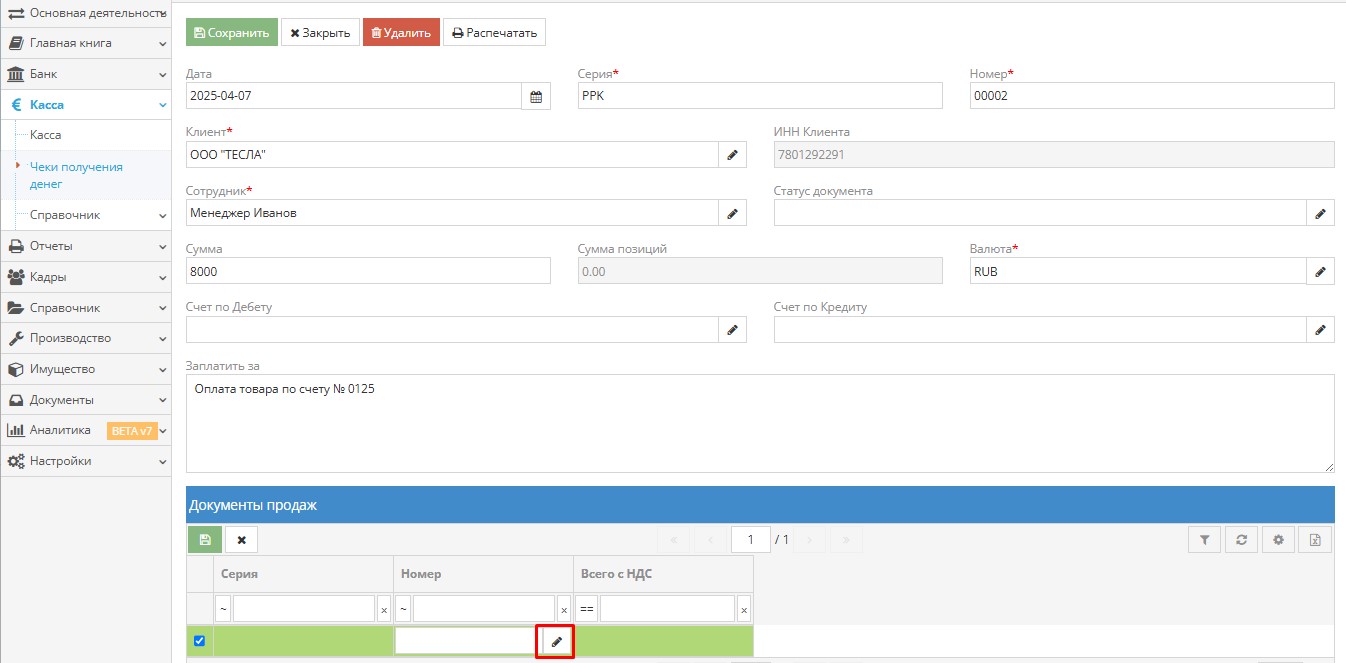Open the calendar picker for Дата
This screenshot has width=1346, height=663.
[x=536, y=96]
